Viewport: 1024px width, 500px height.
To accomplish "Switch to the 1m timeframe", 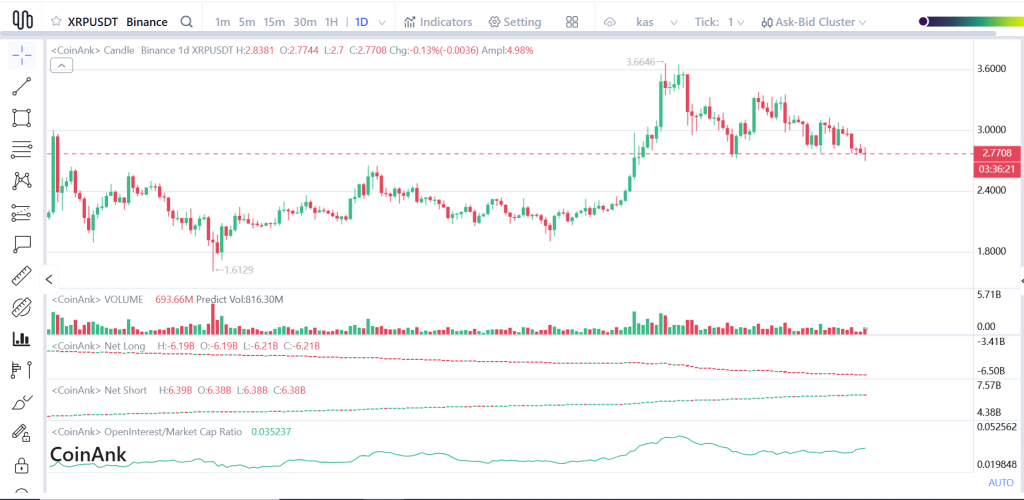I will 223,22.
